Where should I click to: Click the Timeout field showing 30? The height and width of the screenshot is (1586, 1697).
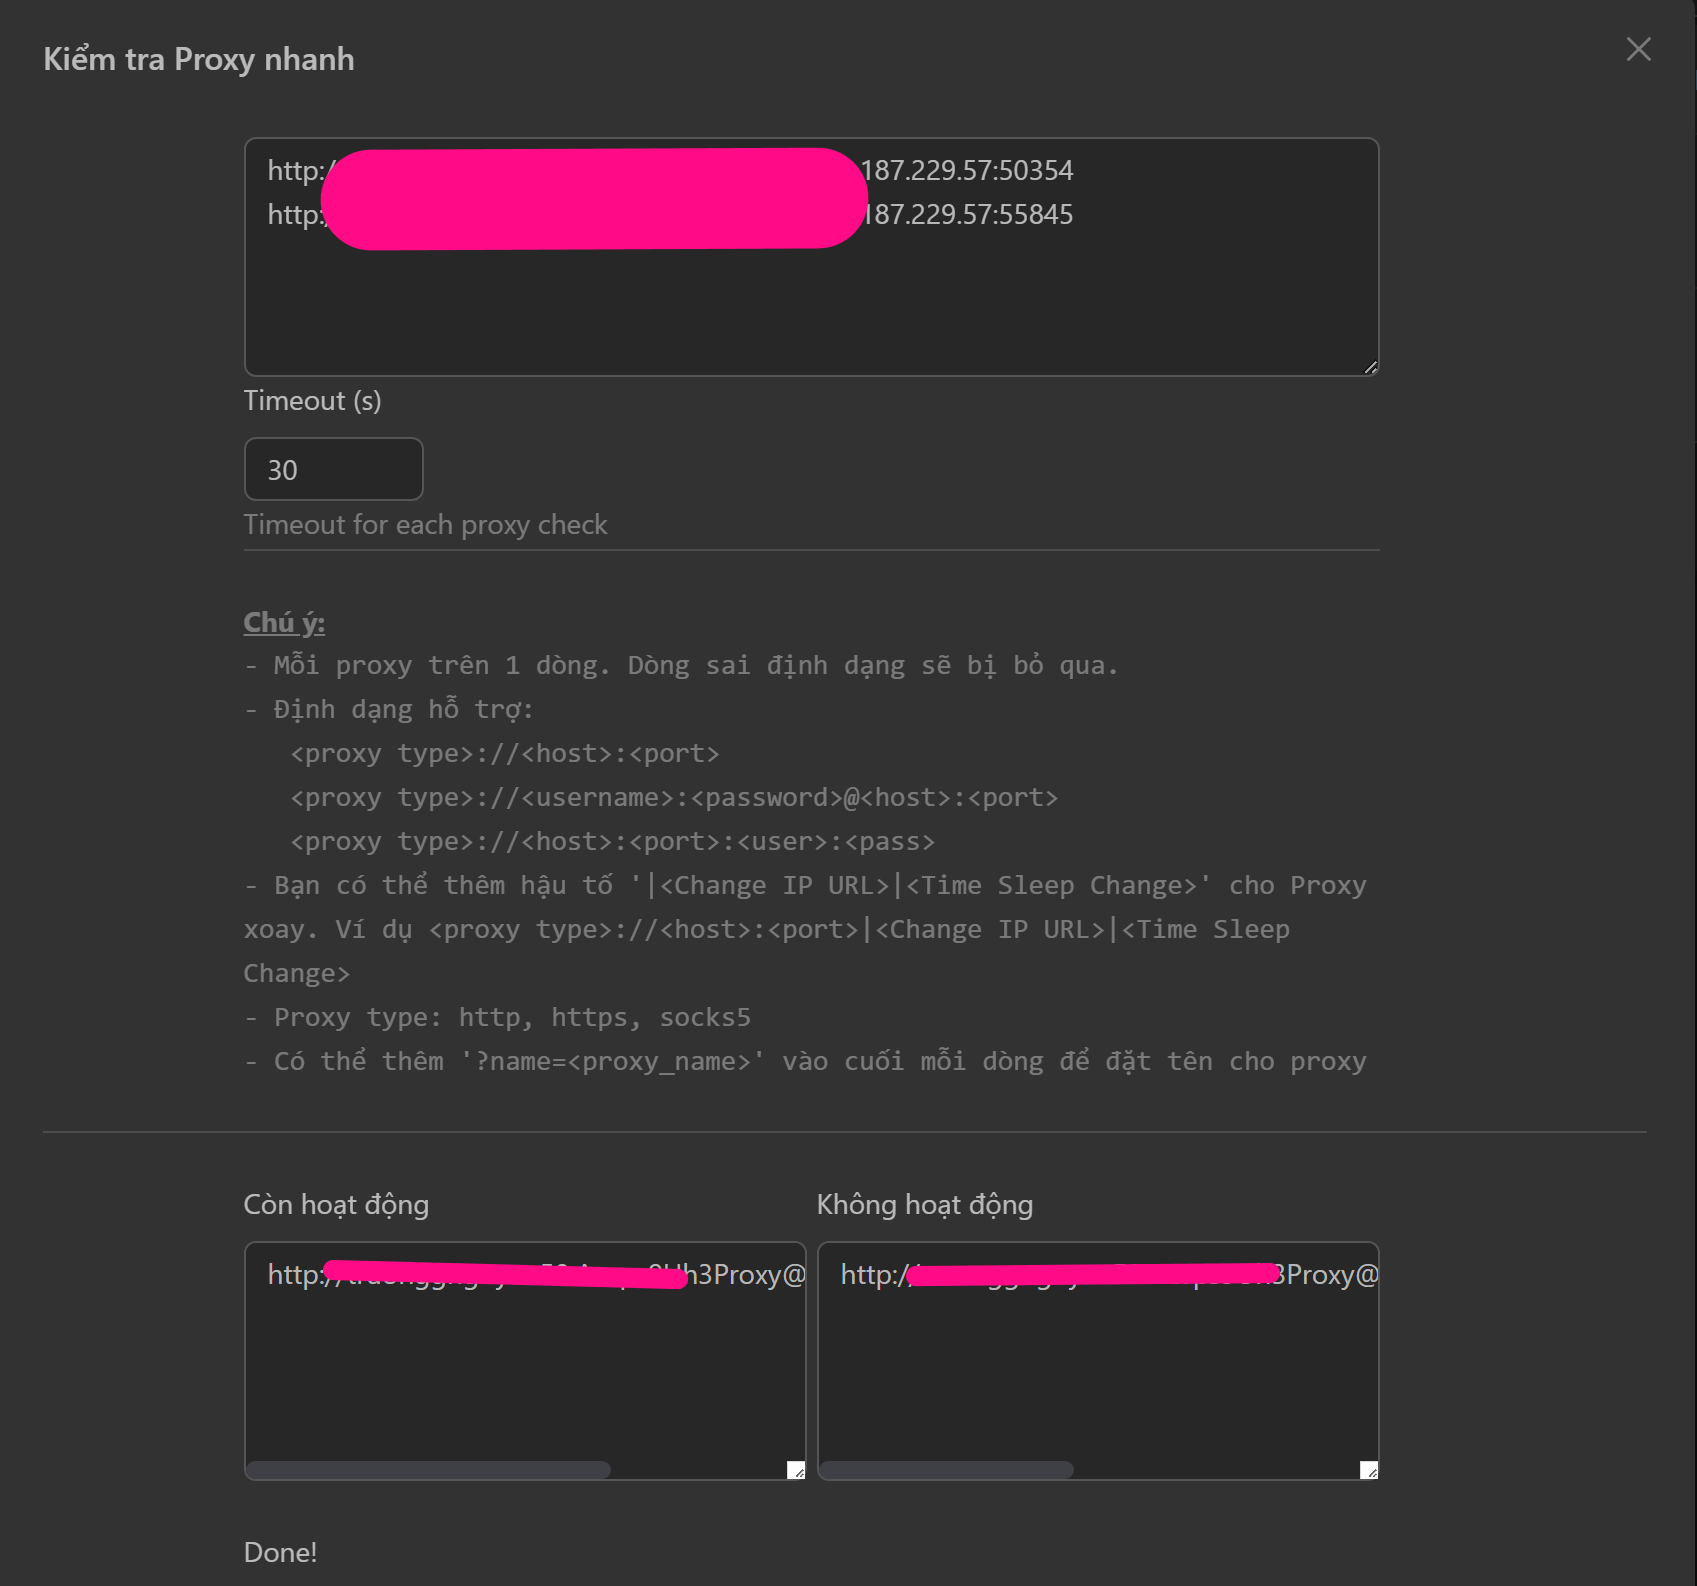tap(333, 469)
